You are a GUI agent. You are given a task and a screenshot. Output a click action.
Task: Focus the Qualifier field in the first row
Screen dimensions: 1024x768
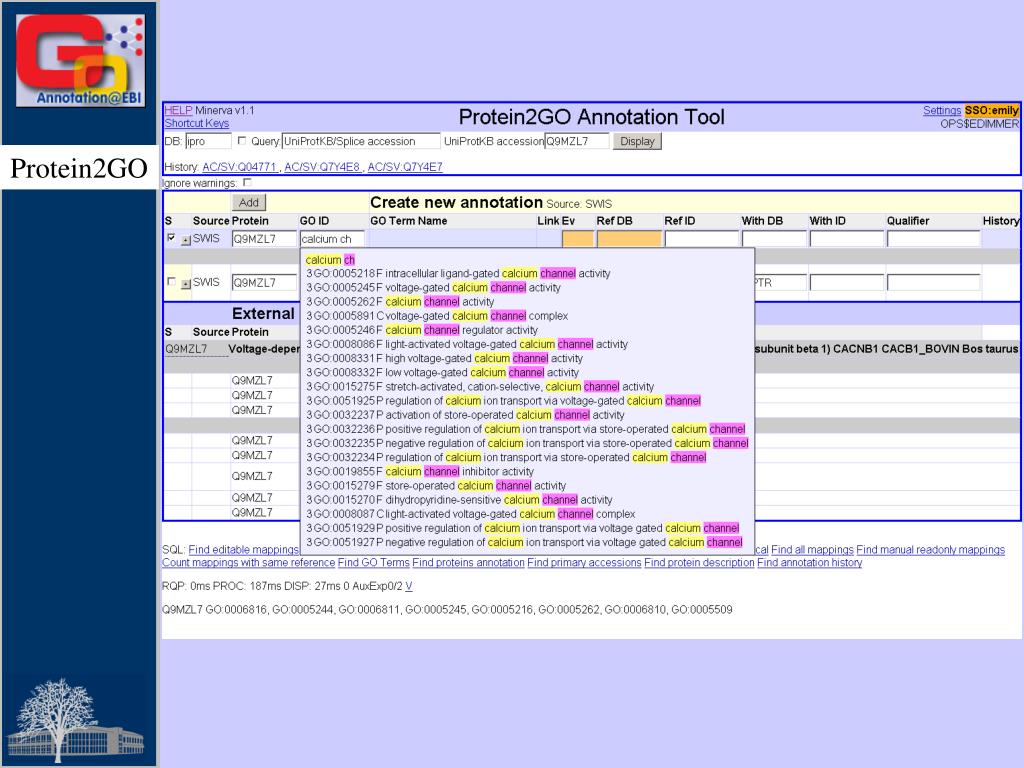coord(933,239)
